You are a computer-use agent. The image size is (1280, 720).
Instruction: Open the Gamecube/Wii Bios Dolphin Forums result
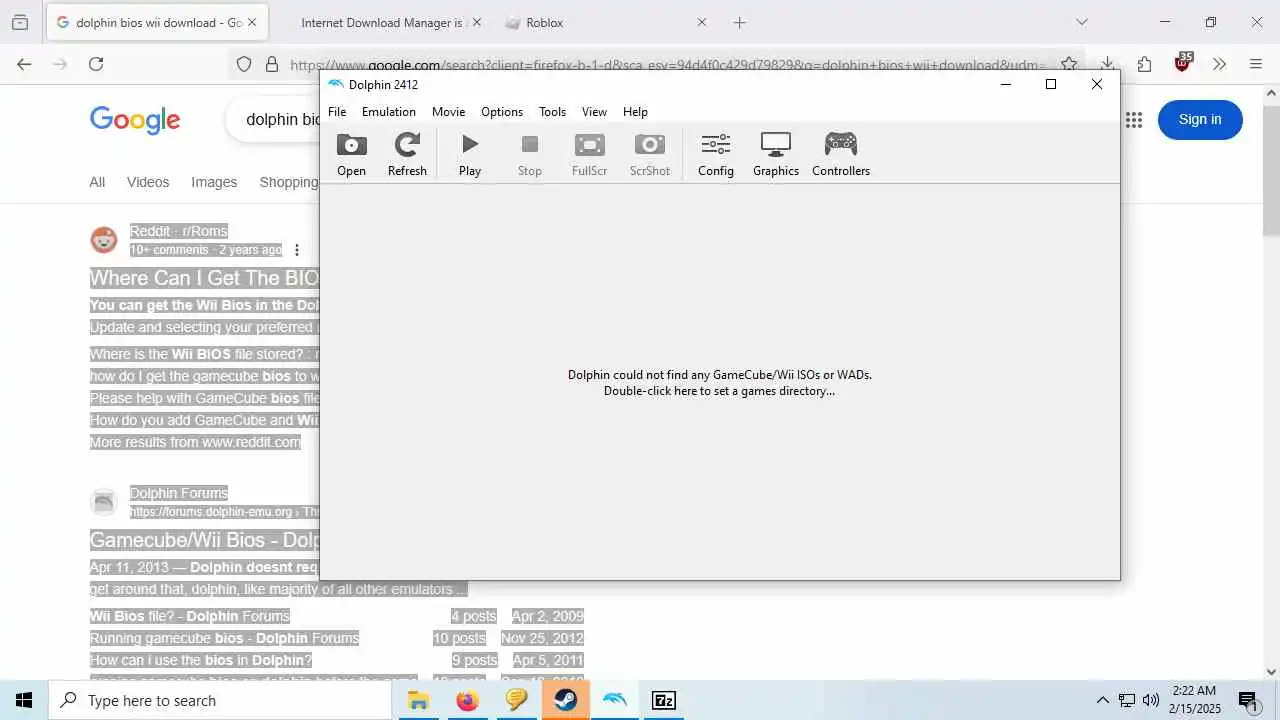point(204,540)
